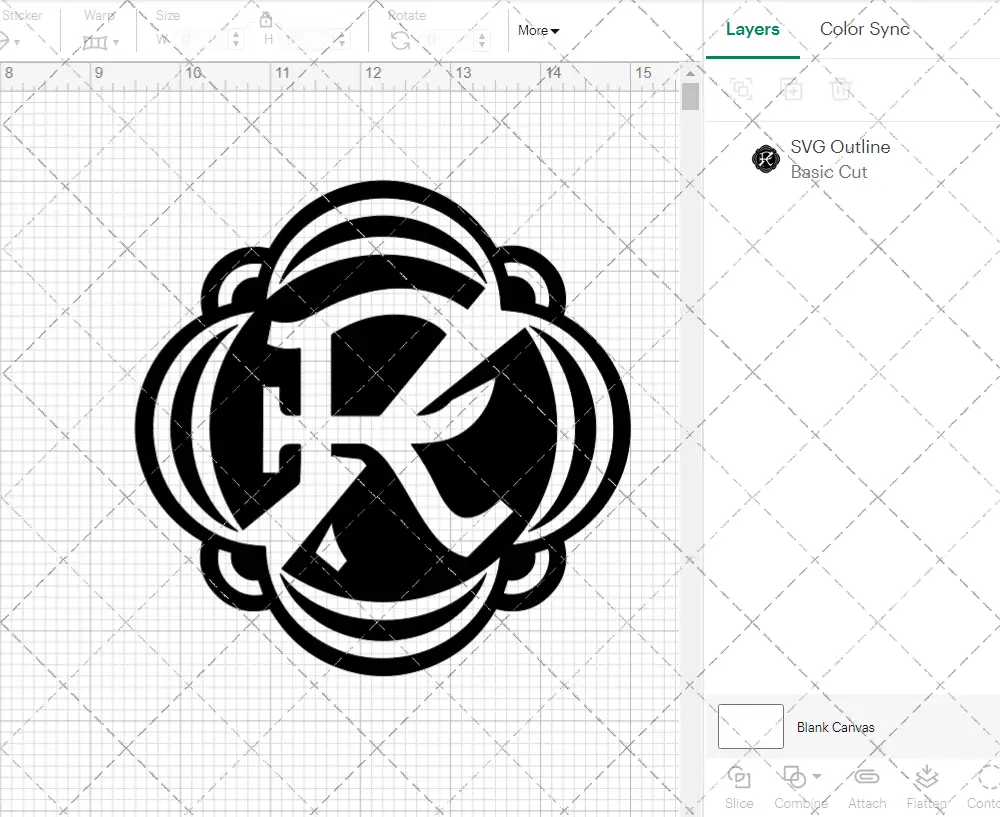Click the Slice tool icon
The image size is (1000, 817).
pyautogui.click(x=739, y=778)
